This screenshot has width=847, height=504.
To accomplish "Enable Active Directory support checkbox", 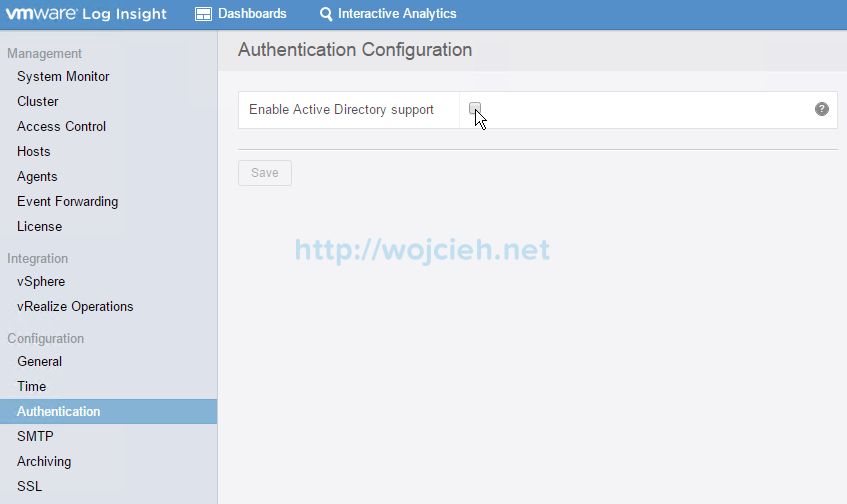I will pos(475,109).
